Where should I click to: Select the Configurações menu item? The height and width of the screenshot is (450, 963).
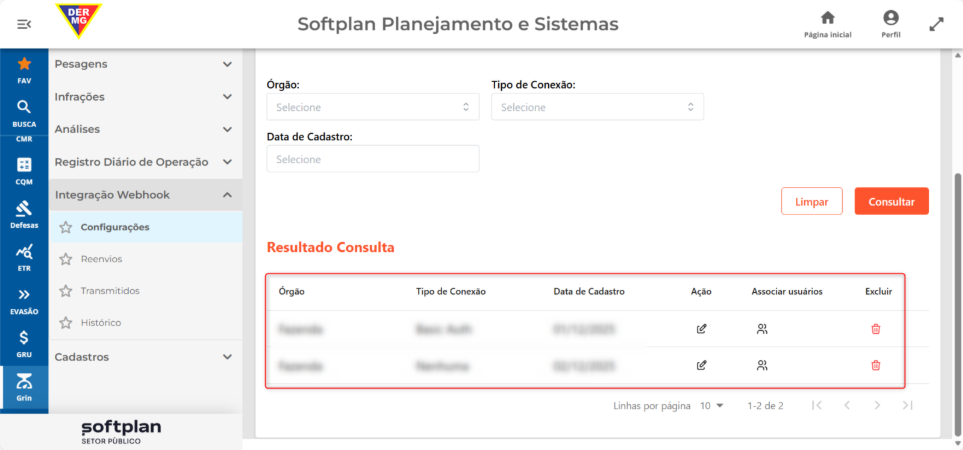(146, 227)
